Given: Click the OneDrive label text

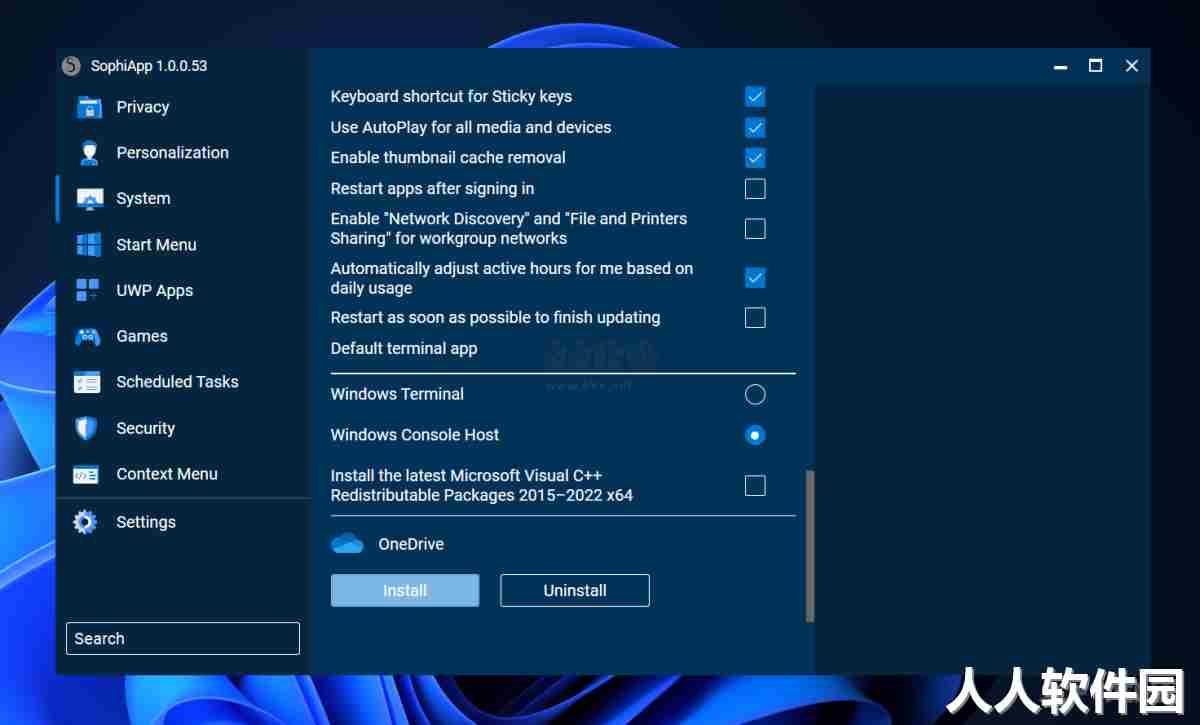Looking at the screenshot, I should pyautogui.click(x=411, y=544).
